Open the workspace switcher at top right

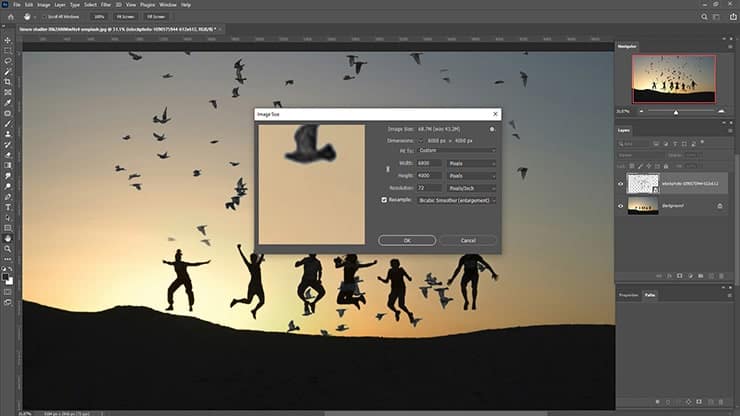[716, 17]
